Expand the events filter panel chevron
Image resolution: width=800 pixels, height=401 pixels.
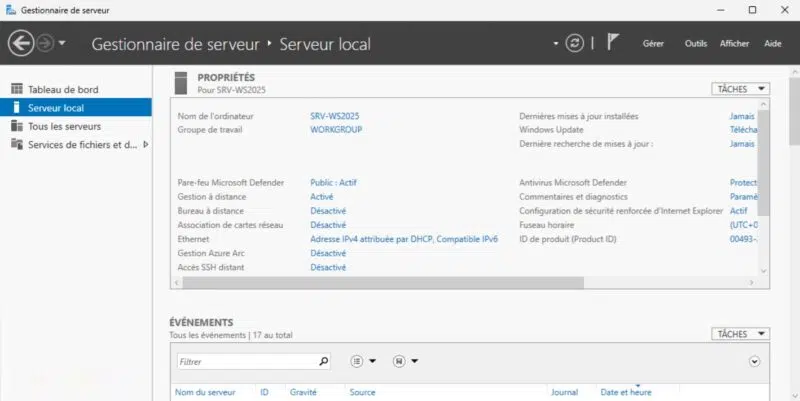click(x=754, y=361)
